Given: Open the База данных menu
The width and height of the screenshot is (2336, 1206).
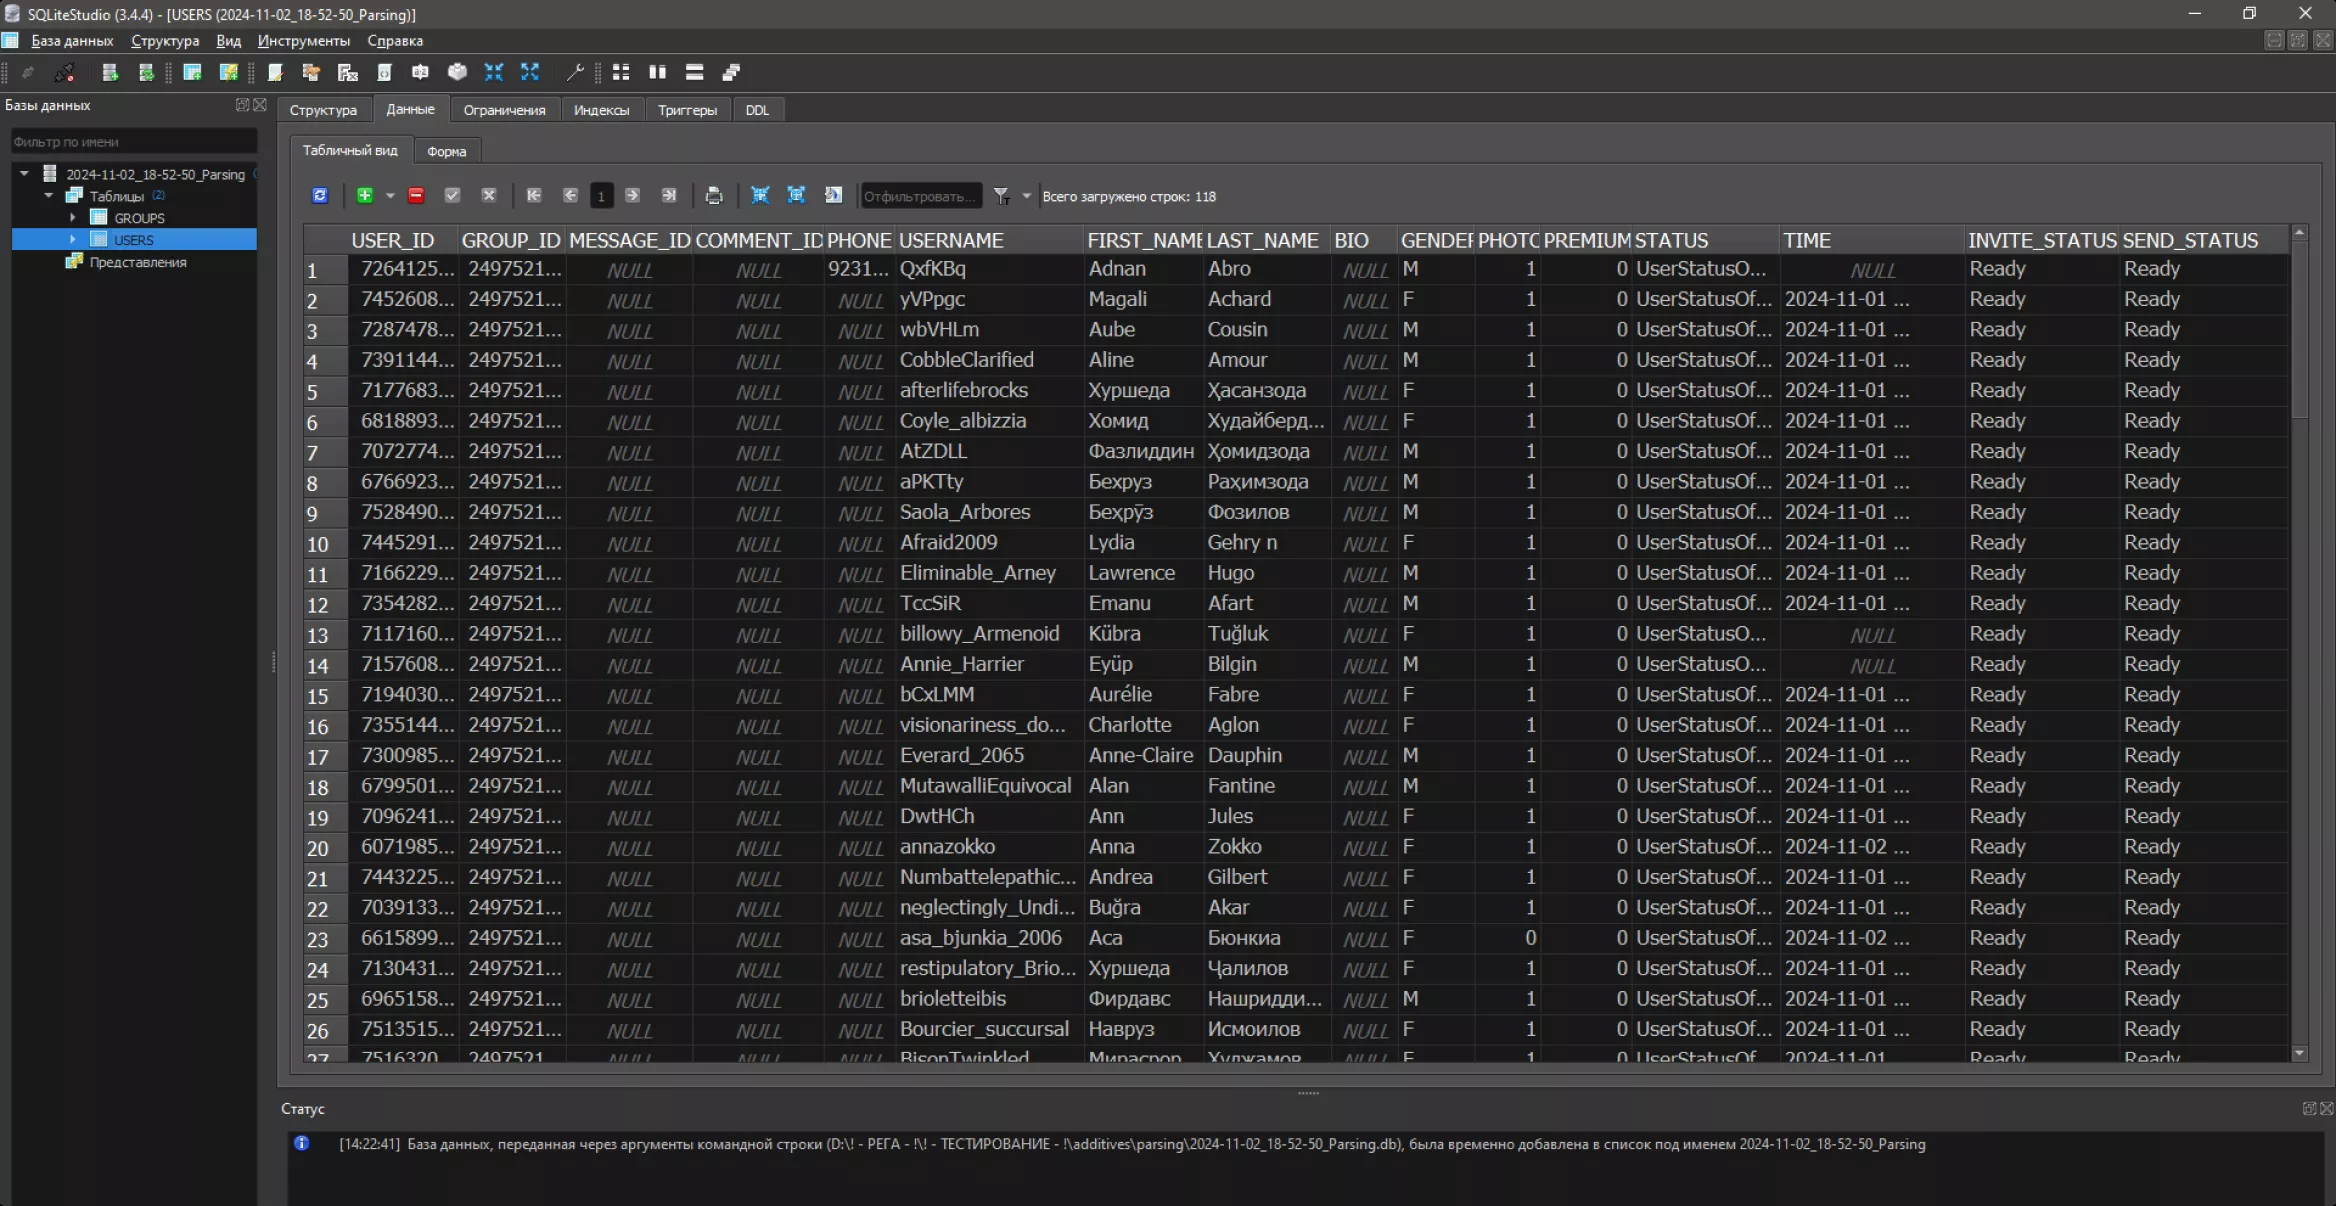Looking at the screenshot, I should (x=72, y=41).
